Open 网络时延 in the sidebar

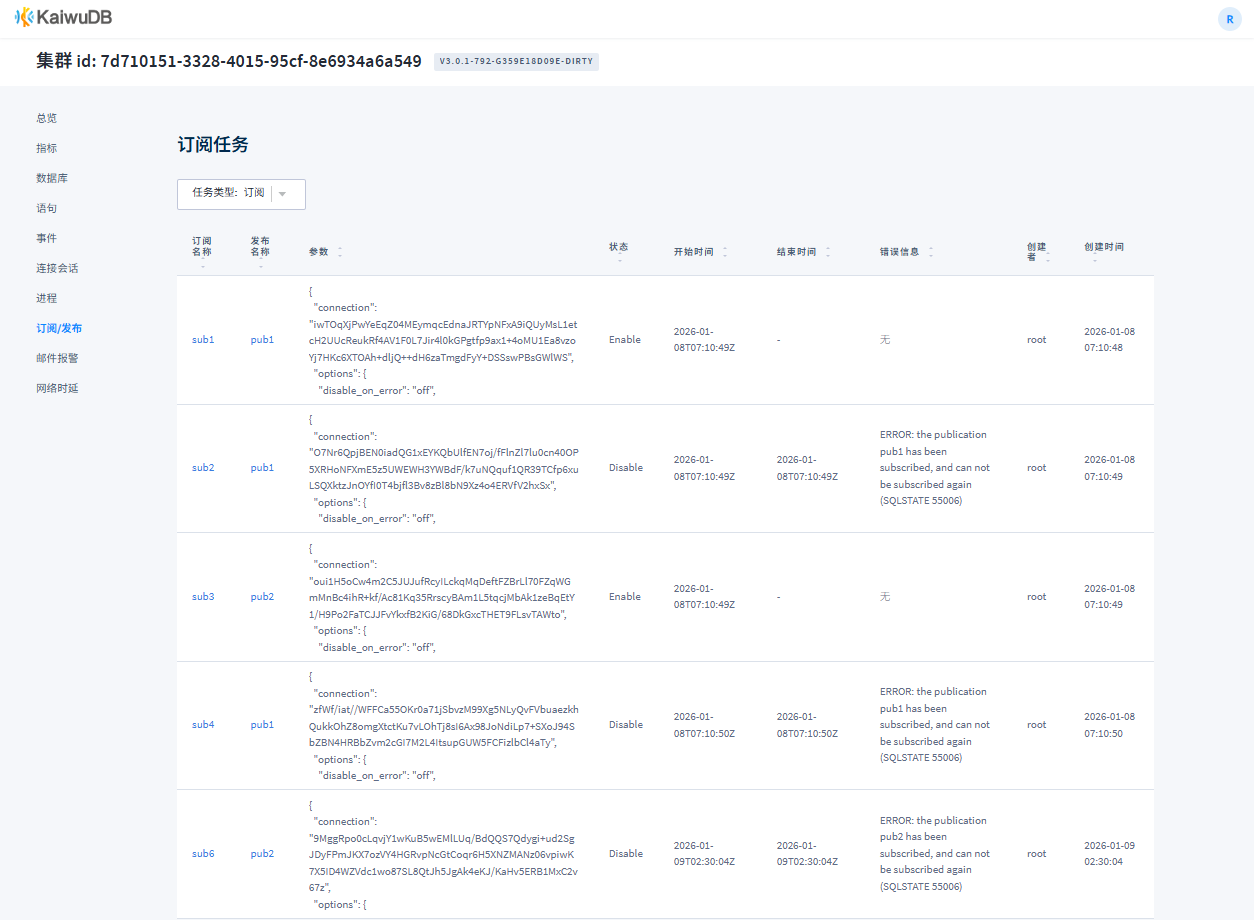pyautogui.click(x=57, y=388)
